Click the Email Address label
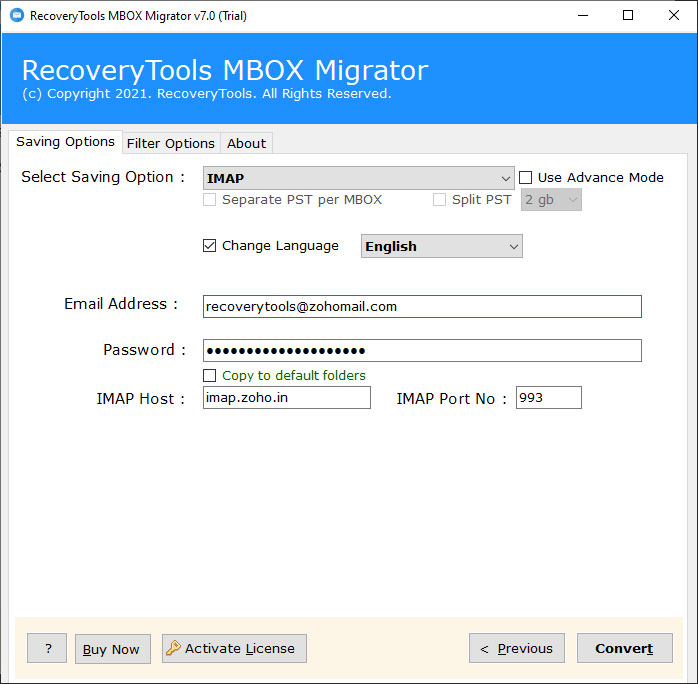698x684 pixels. [121, 304]
